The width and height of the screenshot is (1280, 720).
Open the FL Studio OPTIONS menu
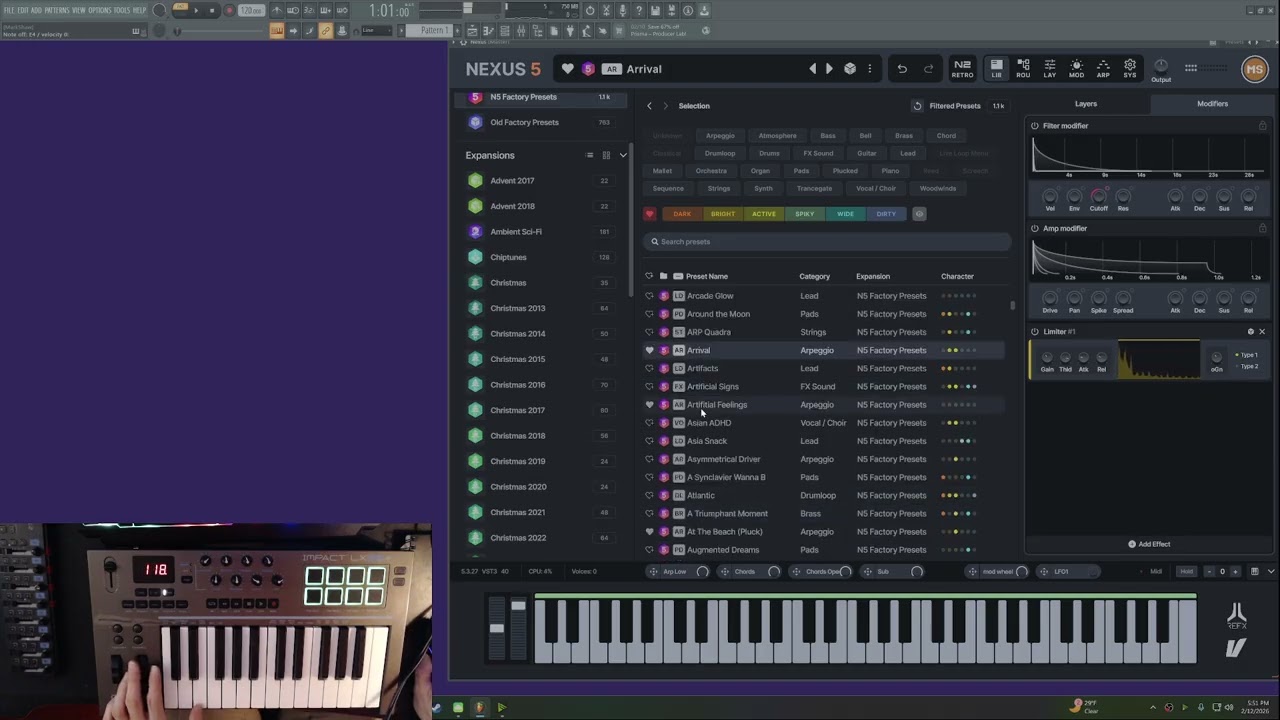pyautogui.click(x=100, y=10)
